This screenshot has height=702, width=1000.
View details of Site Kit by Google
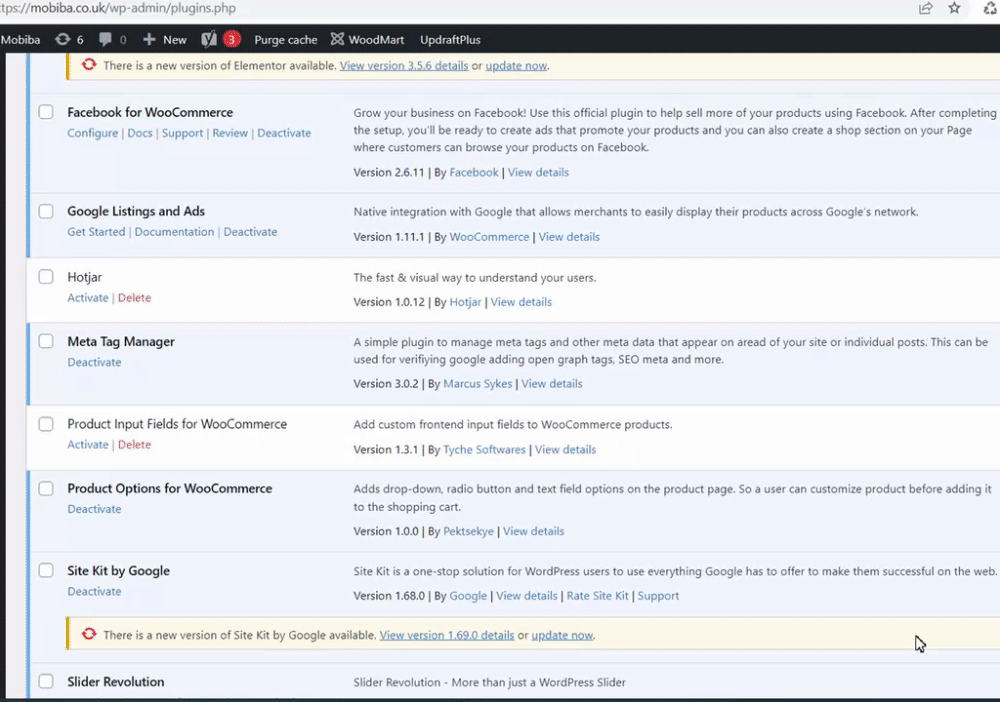click(x=527, y=596)
